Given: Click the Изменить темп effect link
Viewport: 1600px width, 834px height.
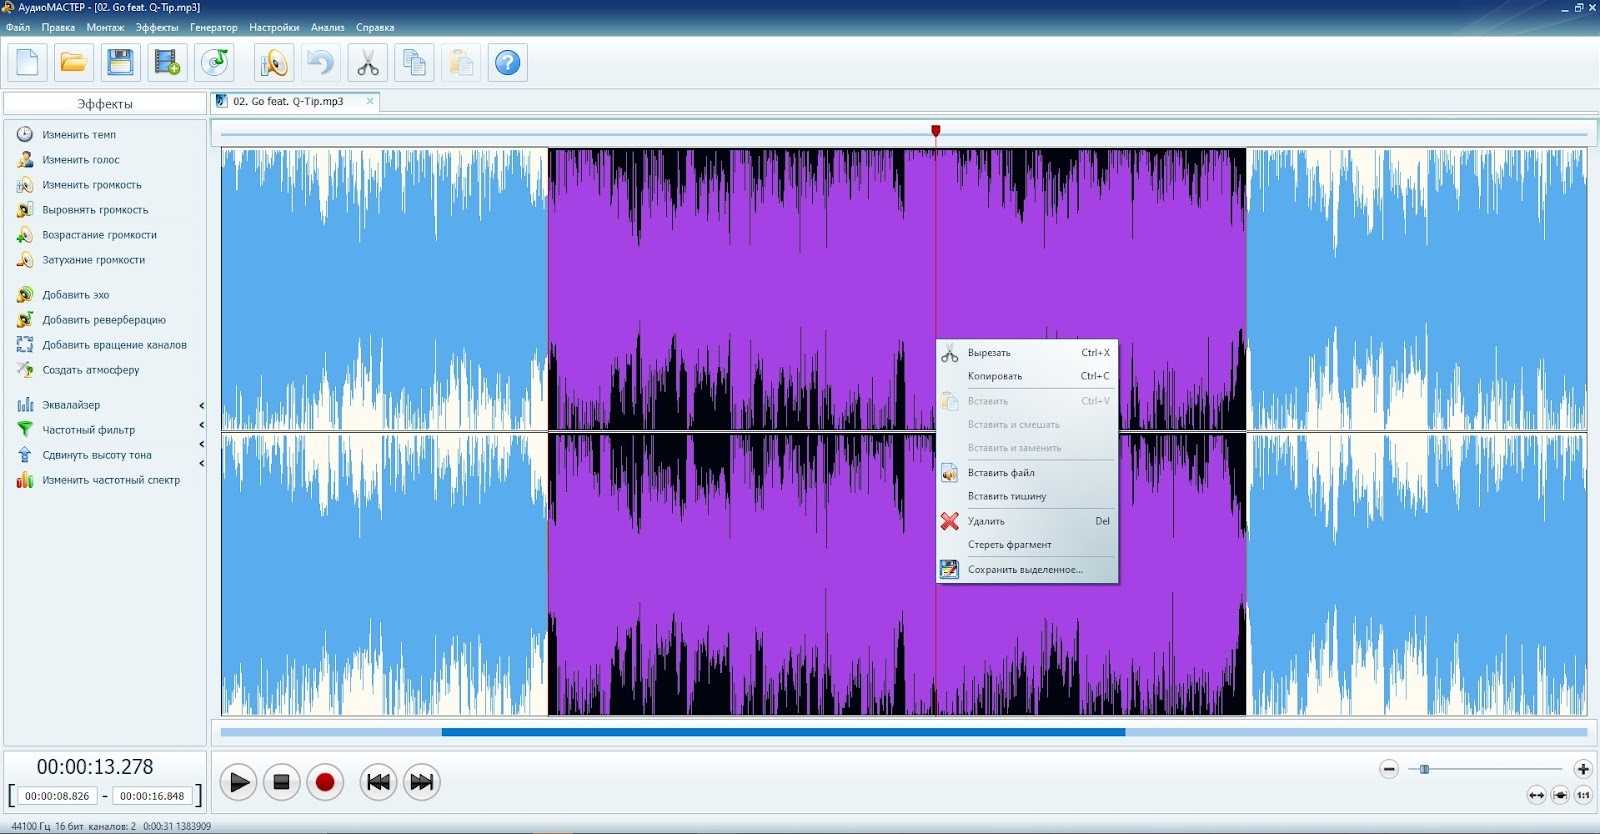Looking at the screenshot, I should (78, 135).
